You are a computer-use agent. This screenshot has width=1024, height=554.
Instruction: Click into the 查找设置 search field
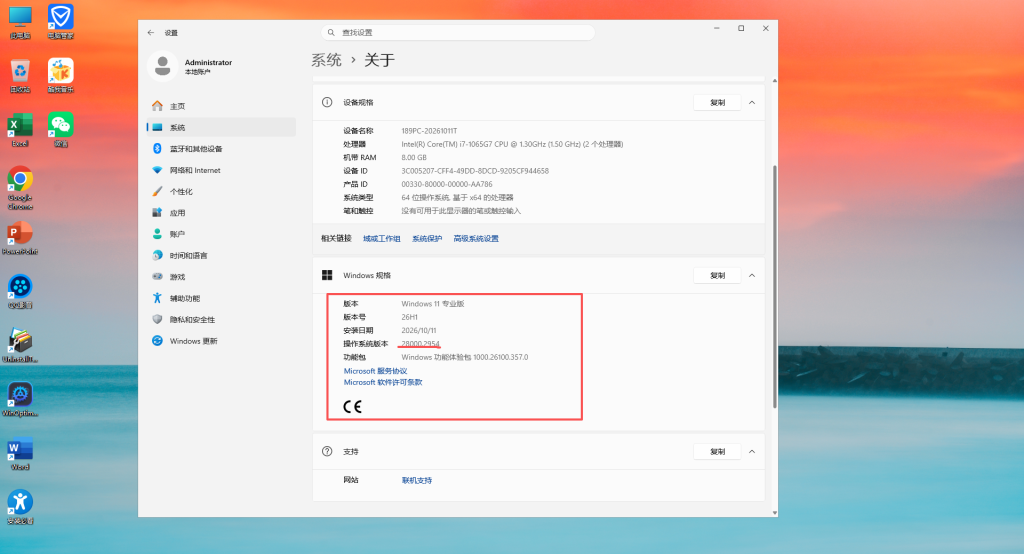pyautogui.click(x=458, y=32)
